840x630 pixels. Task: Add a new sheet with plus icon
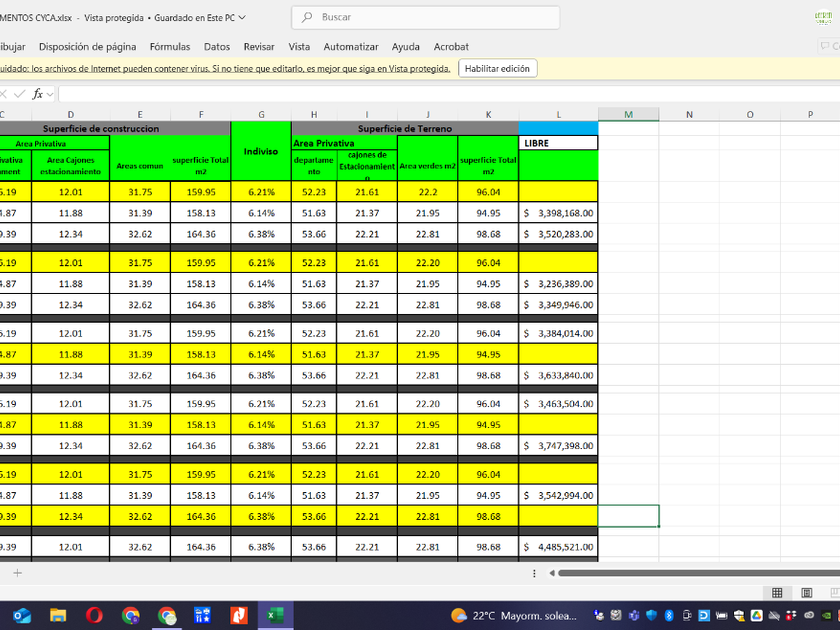[x=17, y=573]
